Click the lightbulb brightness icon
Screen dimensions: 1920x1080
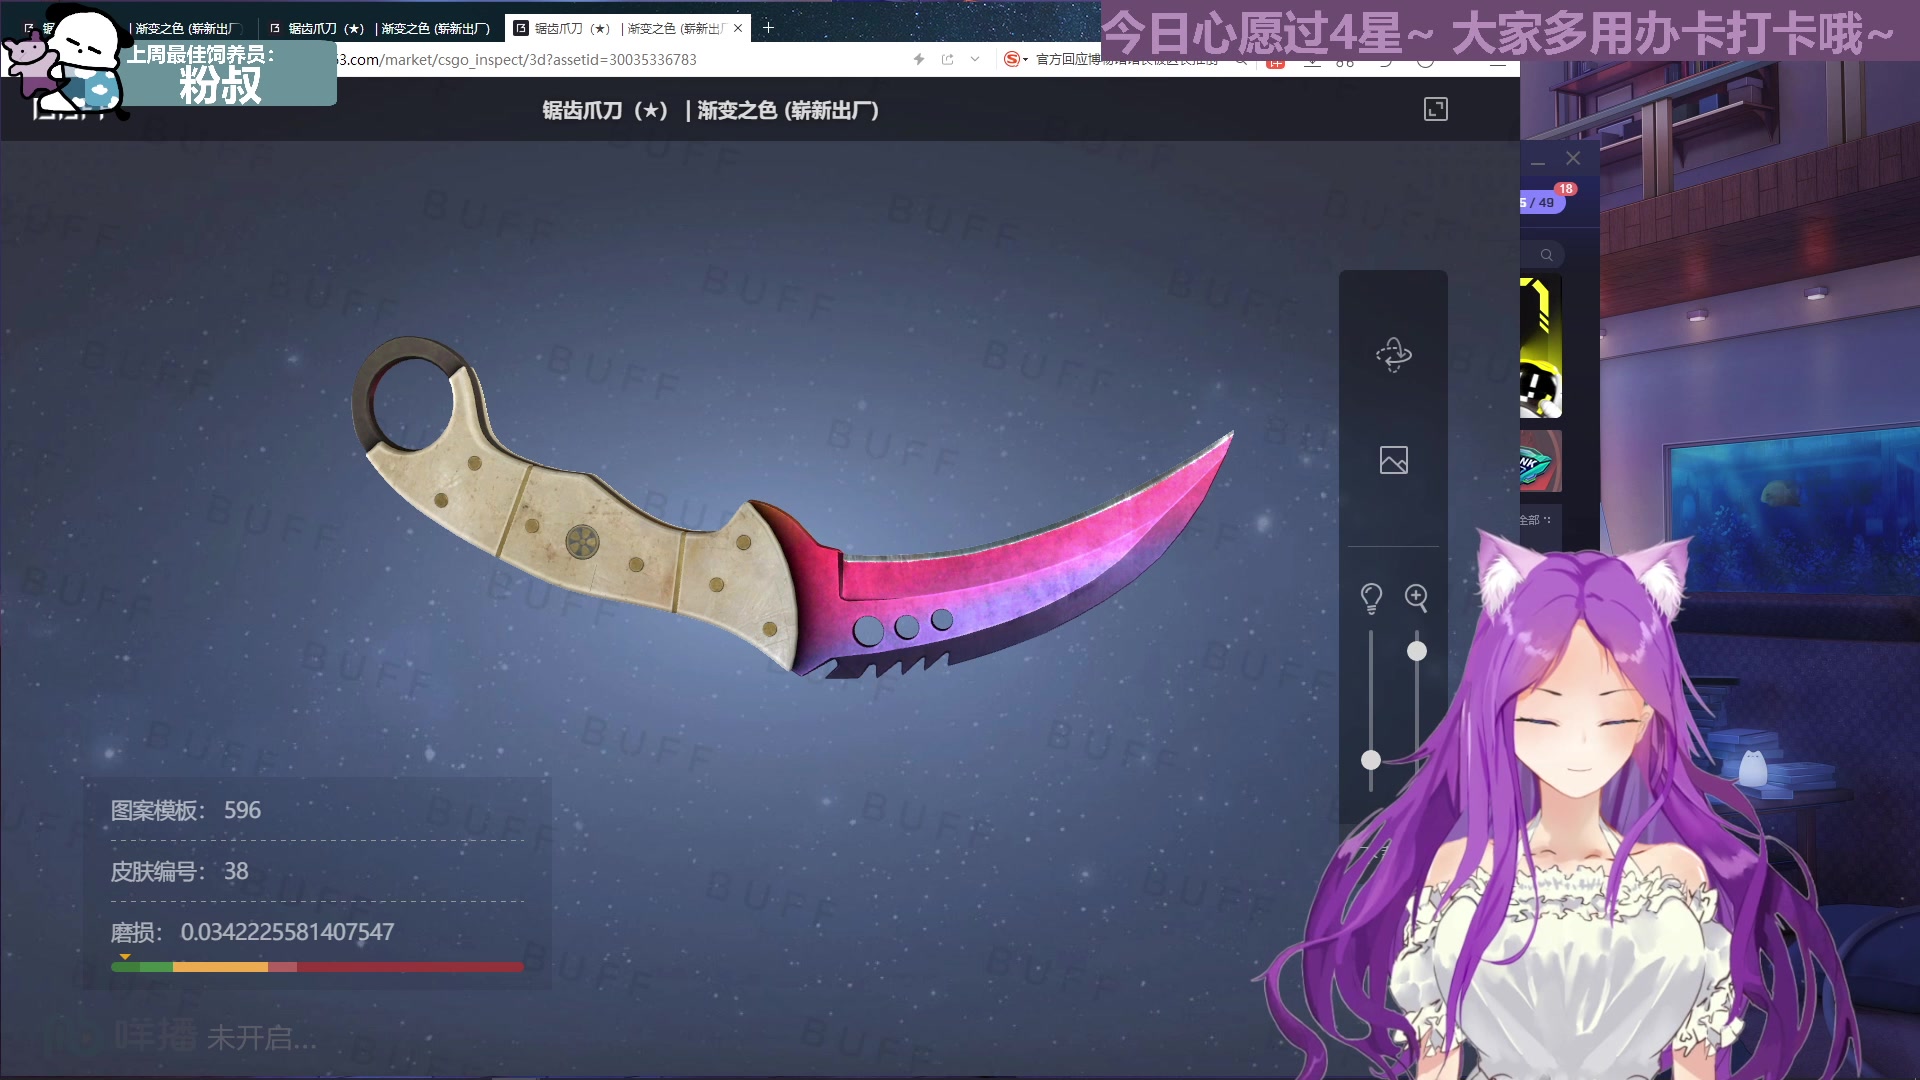coord(1371,598)
